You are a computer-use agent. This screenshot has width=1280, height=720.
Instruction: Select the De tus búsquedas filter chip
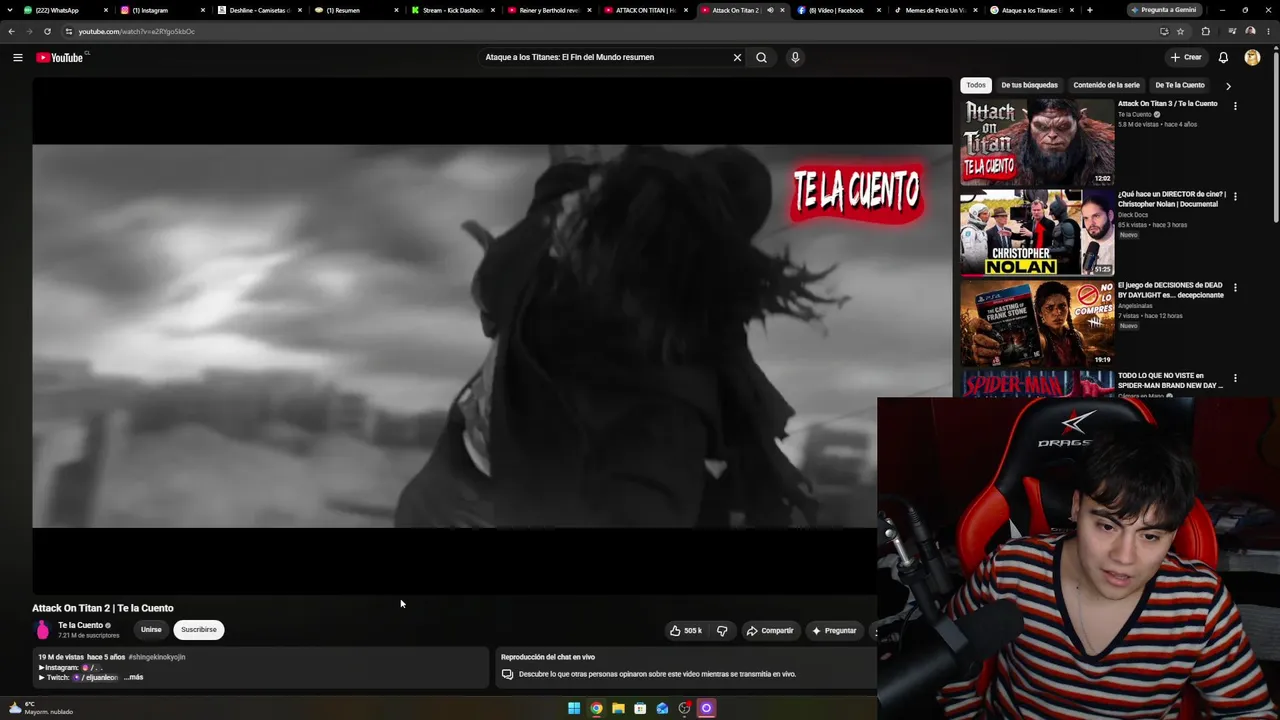click(x=1029, y=85)
